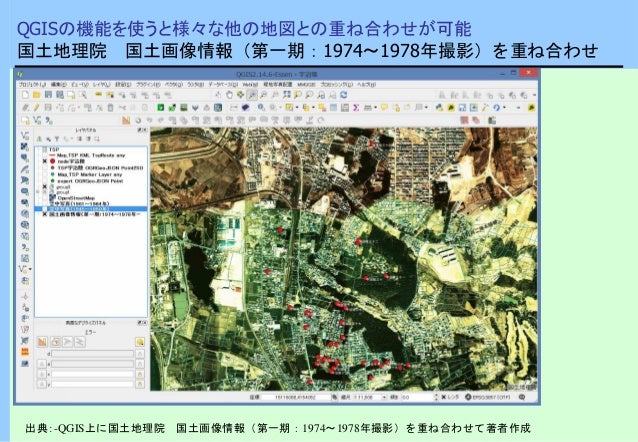Expand the second group node in layer tree
The height and width of the screenshot is (442, 638).
[39, 192]
